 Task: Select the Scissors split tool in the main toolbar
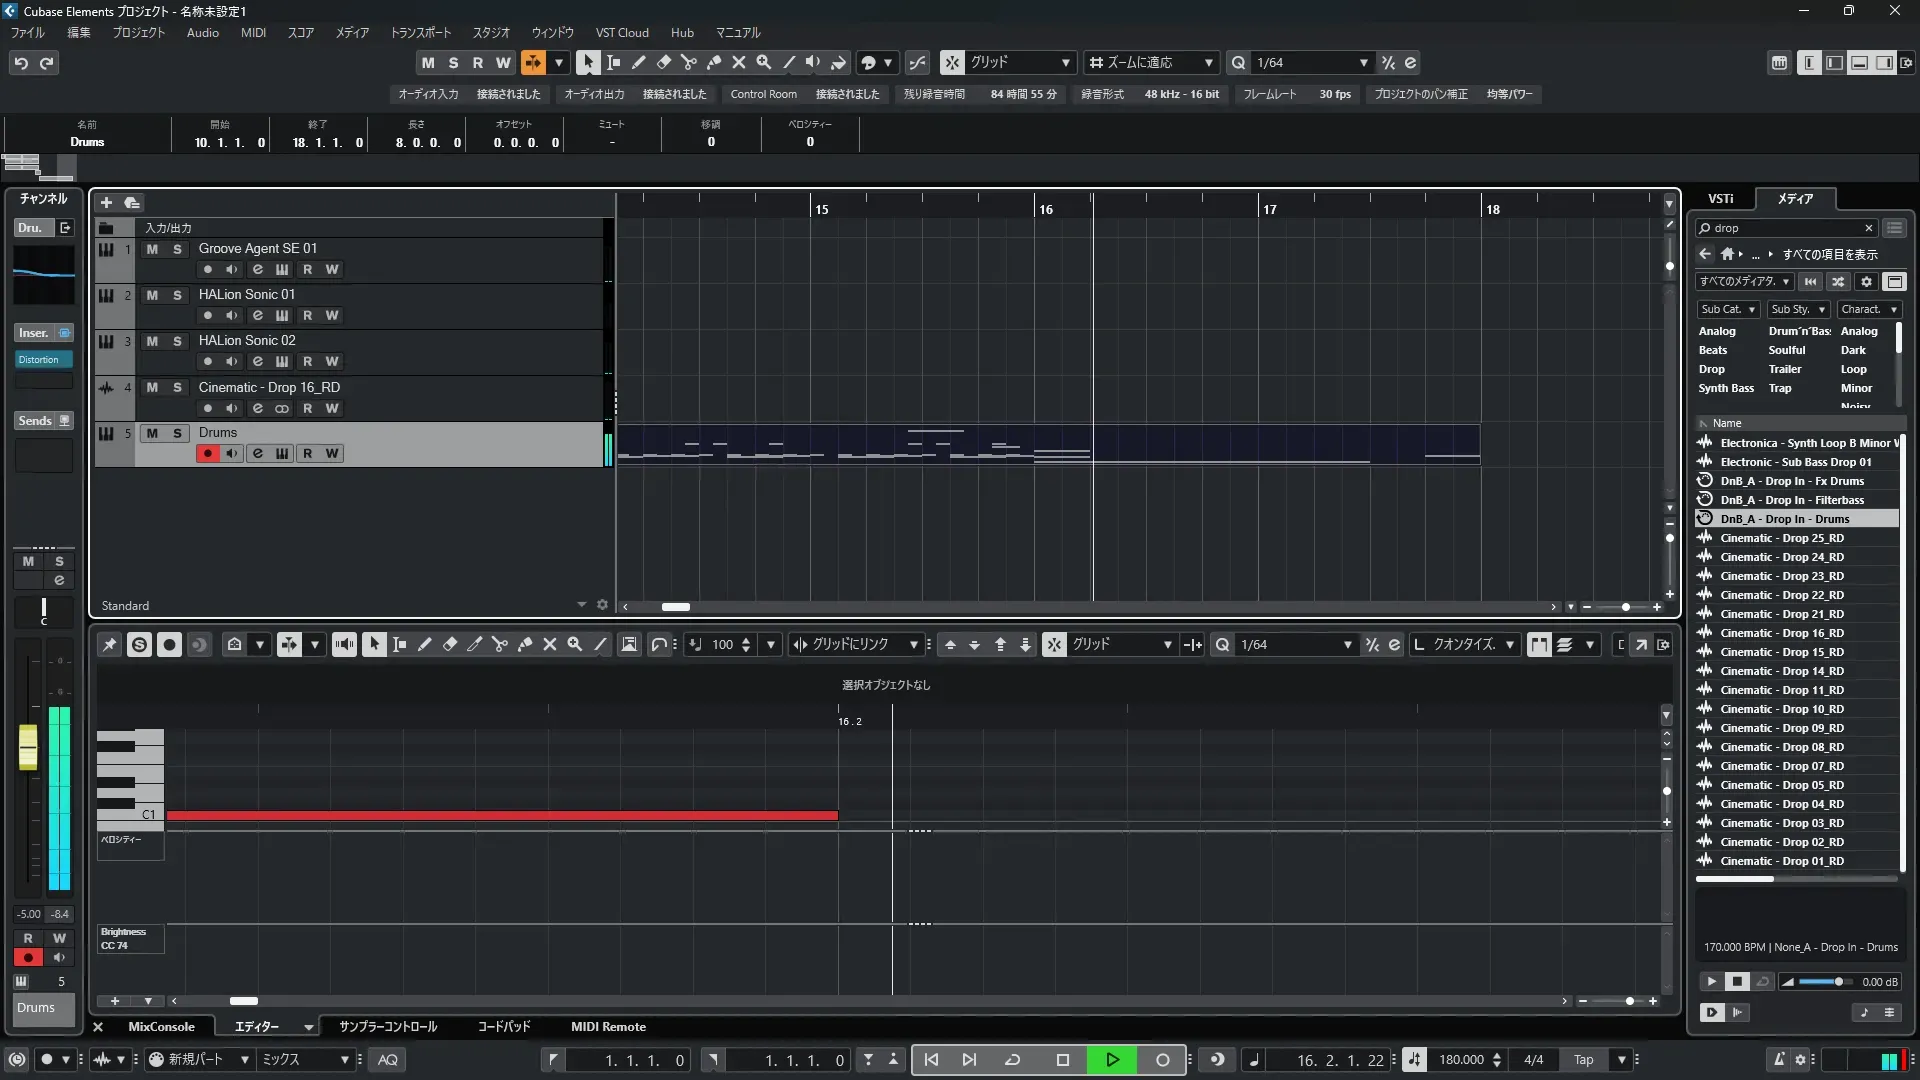tap(688, 62)
